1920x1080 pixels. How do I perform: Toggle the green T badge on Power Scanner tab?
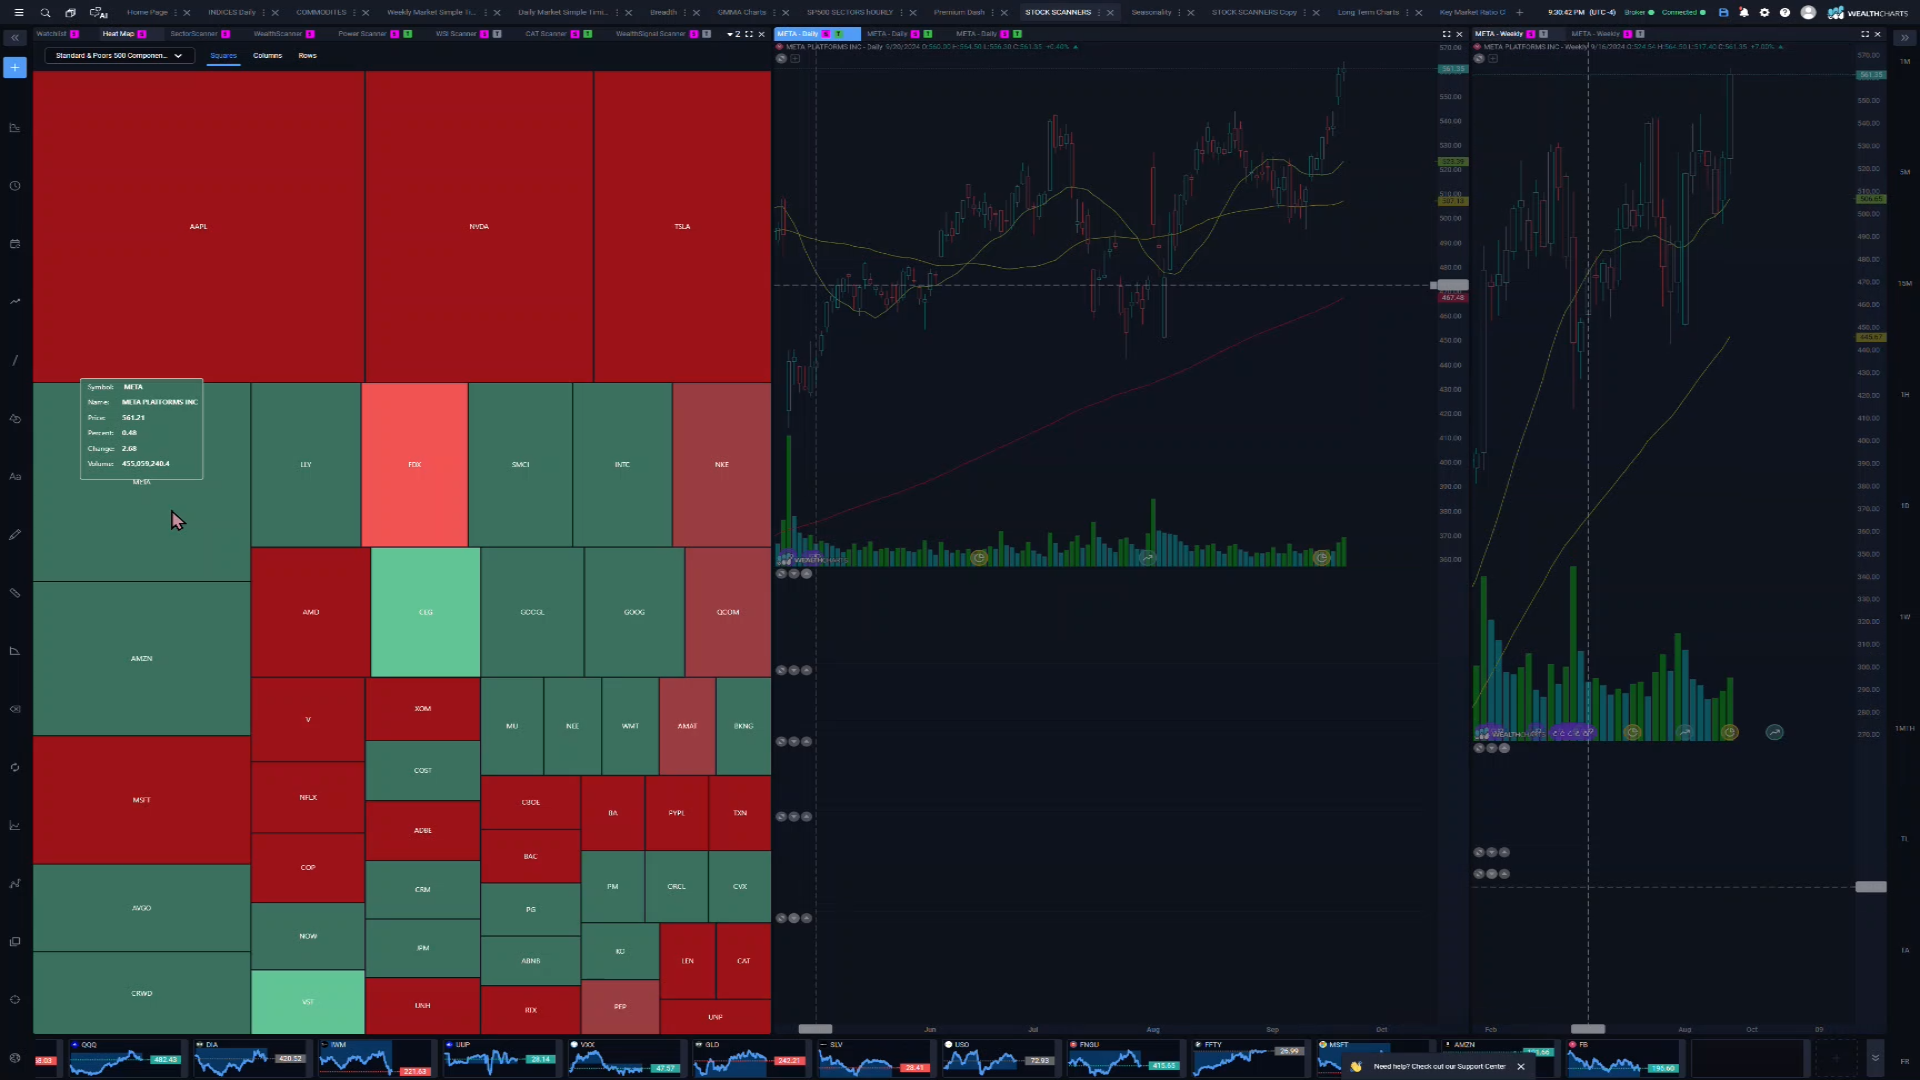407,34
